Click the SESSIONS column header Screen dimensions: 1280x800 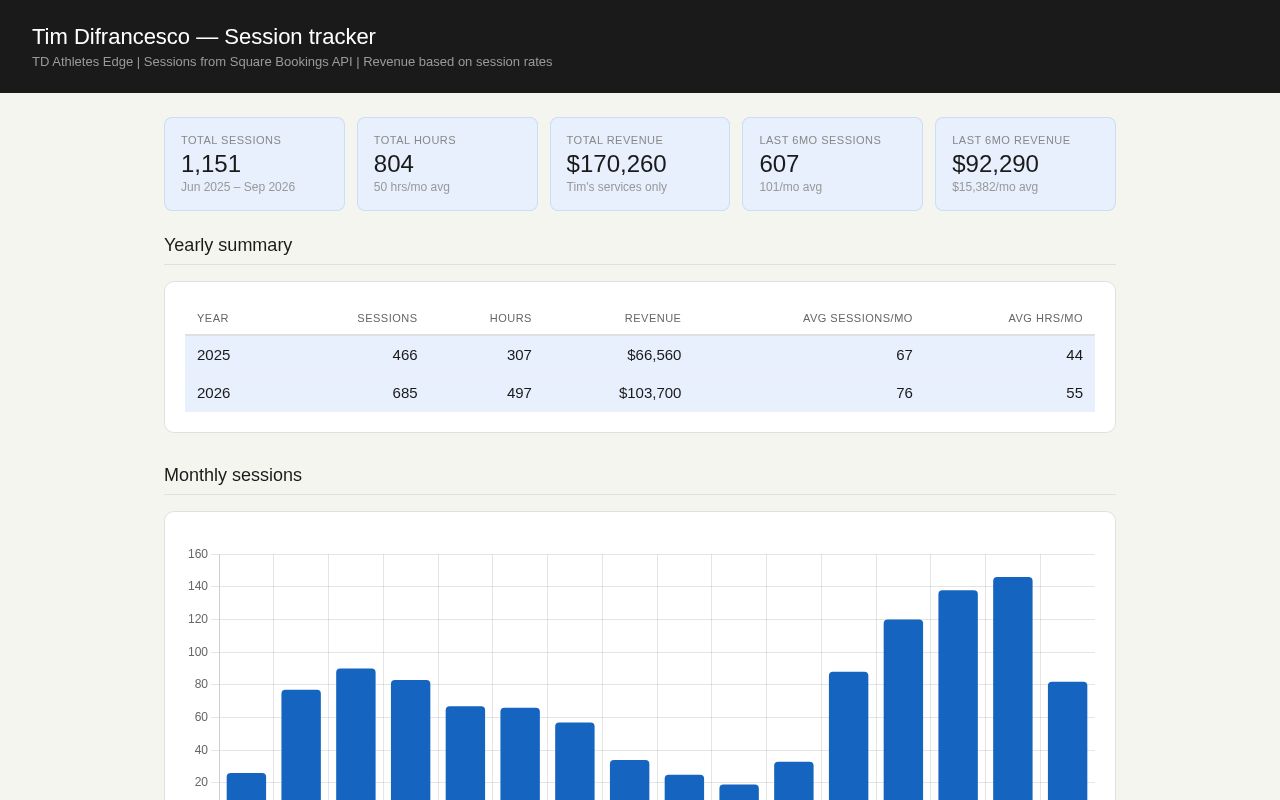387,318
